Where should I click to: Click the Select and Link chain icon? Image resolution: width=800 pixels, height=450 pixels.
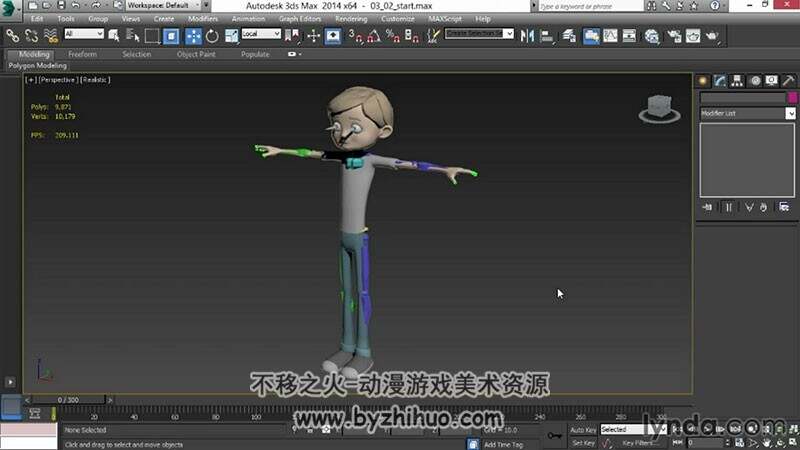pos(12,35)
